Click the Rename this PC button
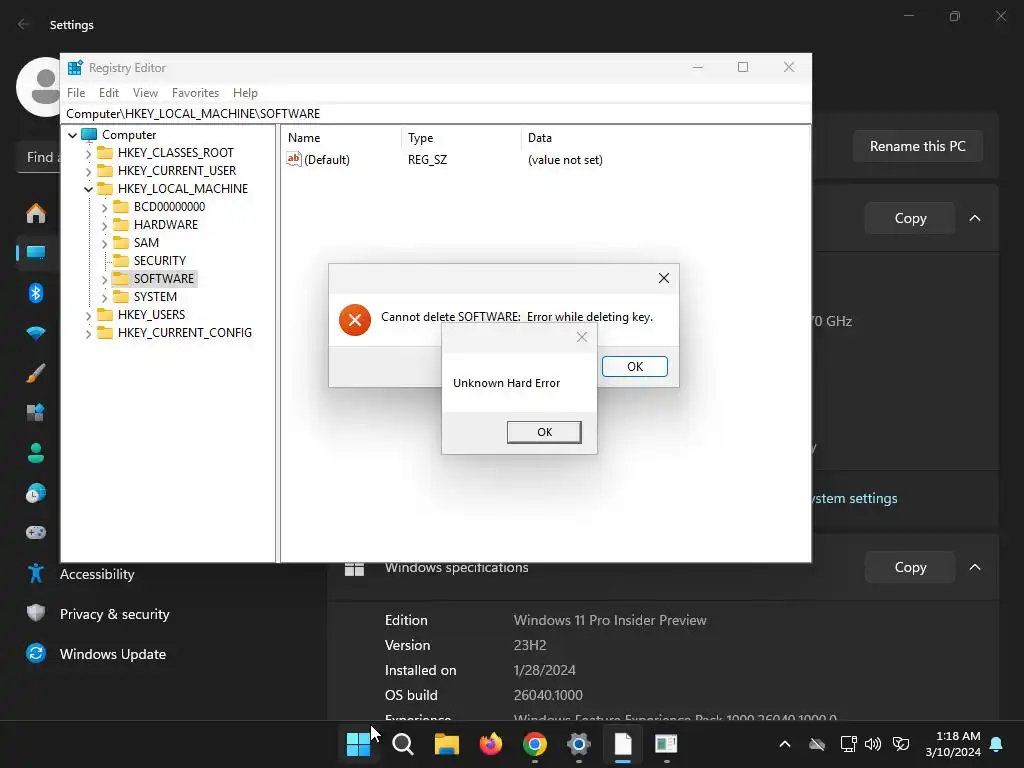Screen dimensions: 1024x768 [918, 146]
